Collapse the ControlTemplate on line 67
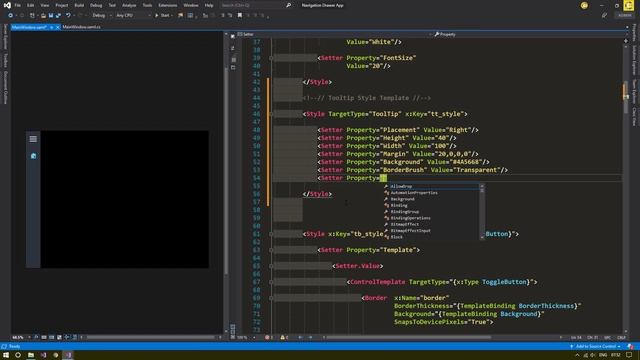The image size is (640, 360). pyautogui.click(x=271, y=282)
